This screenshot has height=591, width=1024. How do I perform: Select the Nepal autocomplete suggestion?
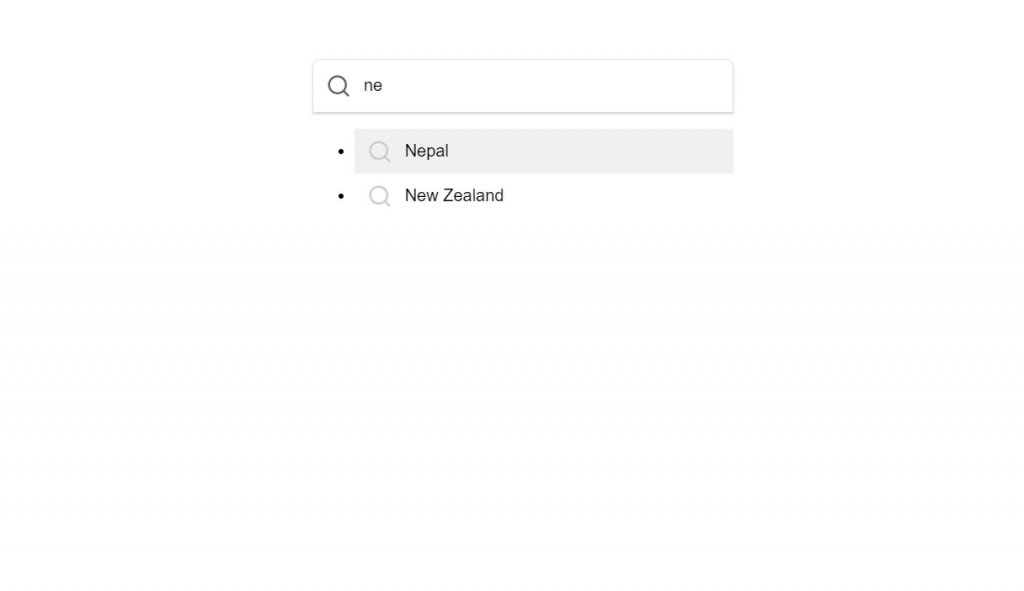[x=427, y=151]
